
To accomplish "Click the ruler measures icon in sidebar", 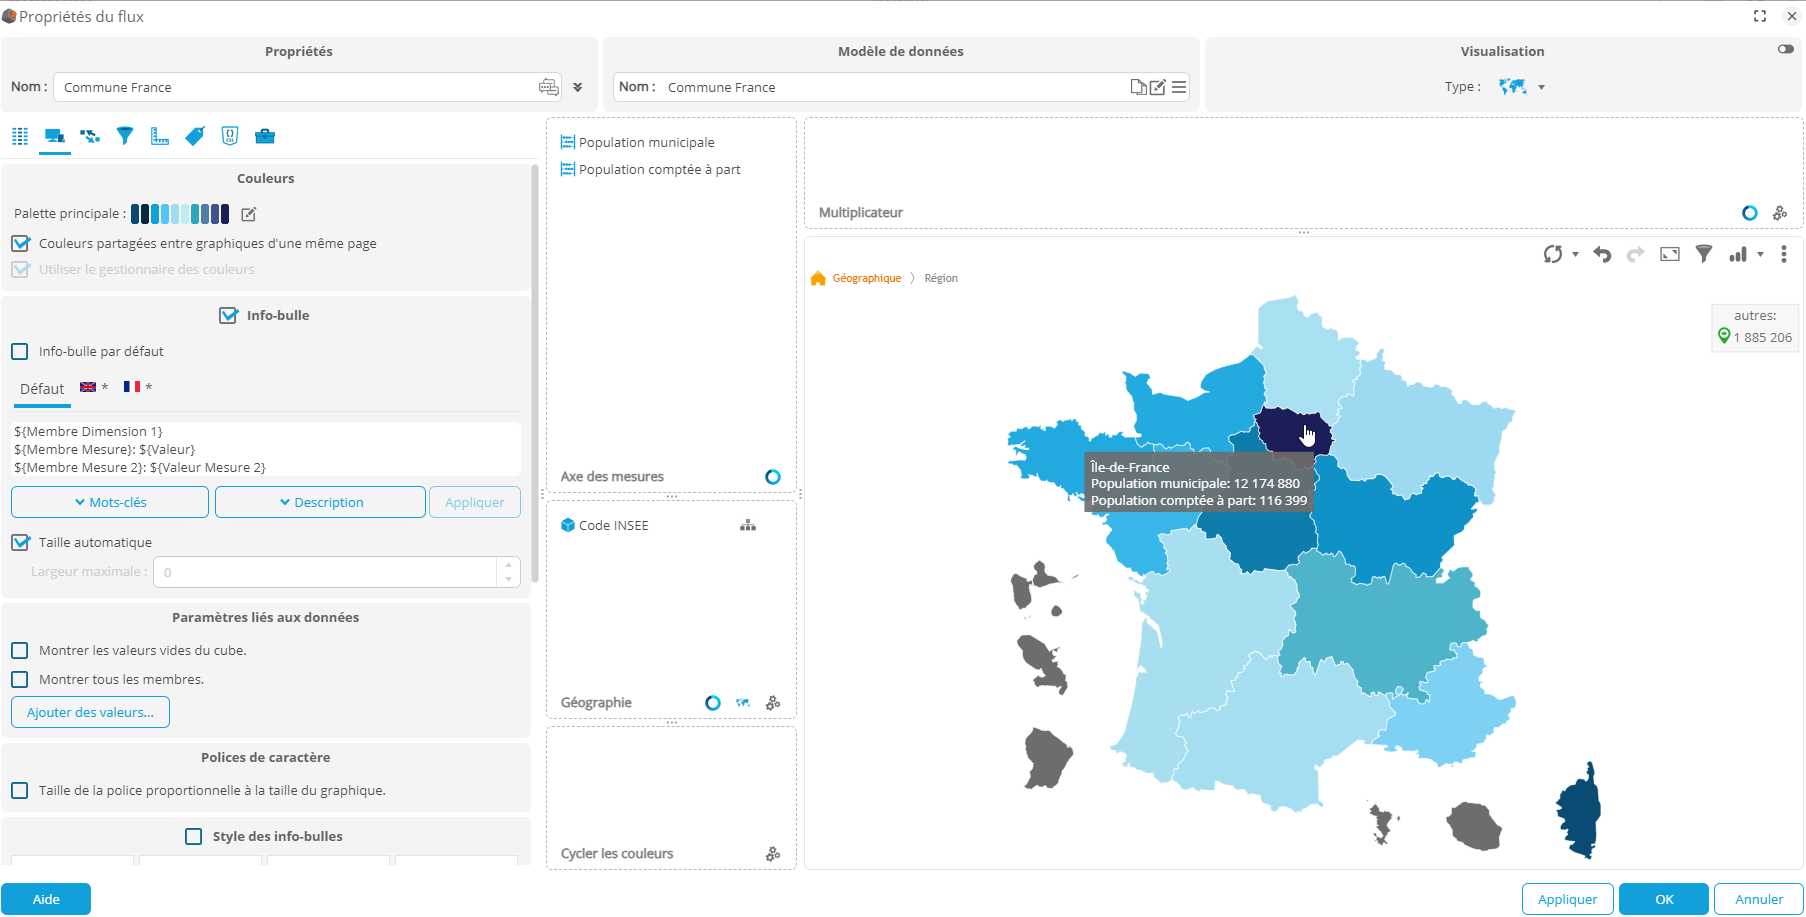I will [x=159, y=136].
